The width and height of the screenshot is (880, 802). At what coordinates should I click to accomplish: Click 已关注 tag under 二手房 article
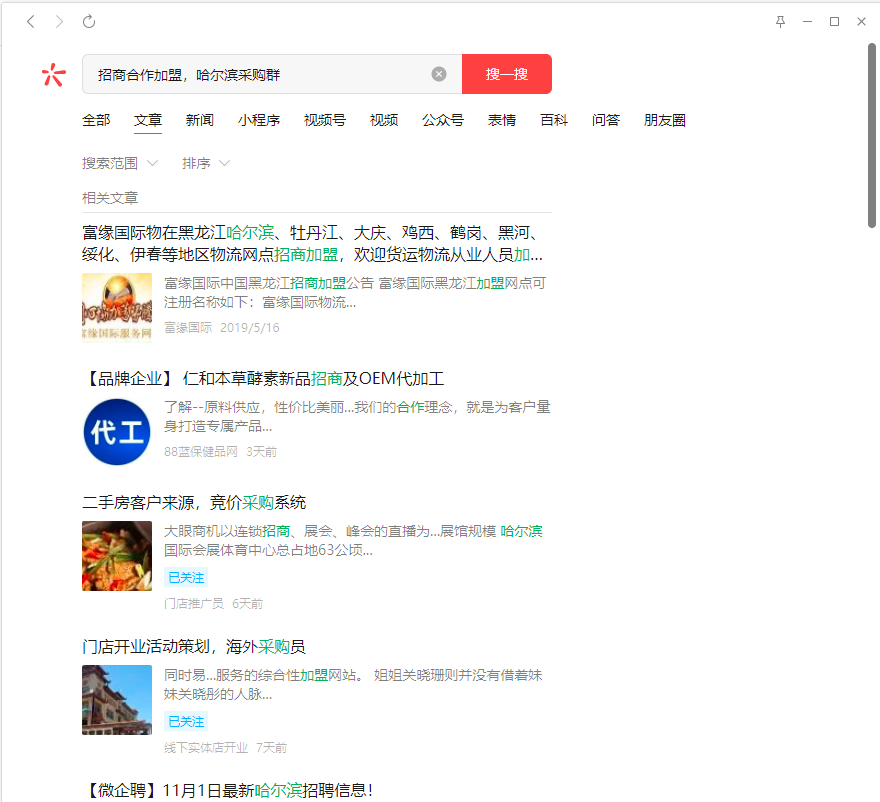click(x=186, y=578)
